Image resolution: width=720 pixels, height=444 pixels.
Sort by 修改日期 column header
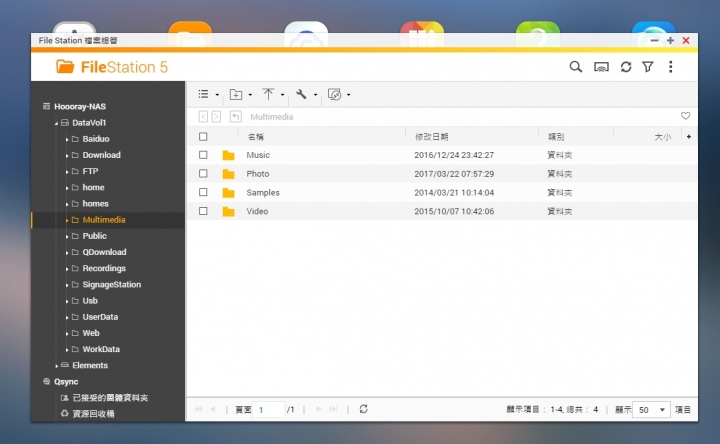pyautogui.click(x=431, y=137)
